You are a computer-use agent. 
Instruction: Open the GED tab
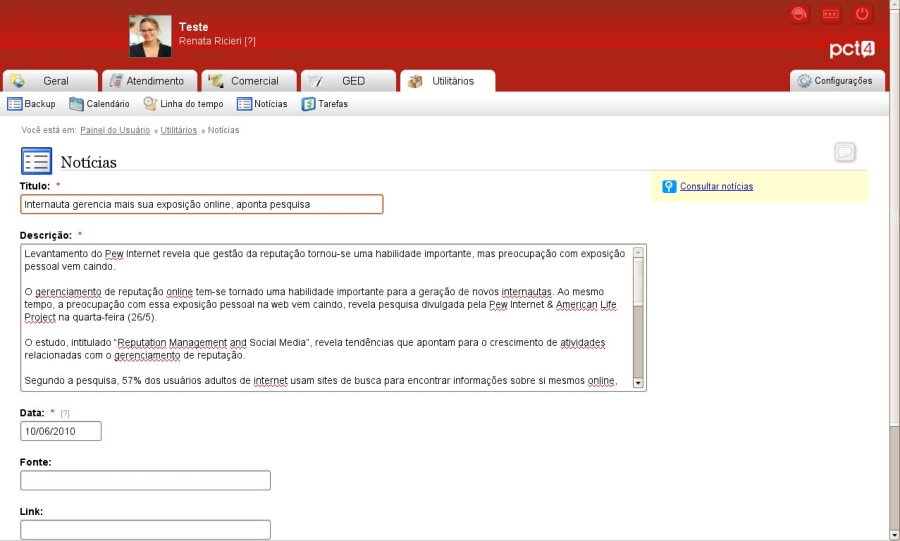[x=349, y=81]
